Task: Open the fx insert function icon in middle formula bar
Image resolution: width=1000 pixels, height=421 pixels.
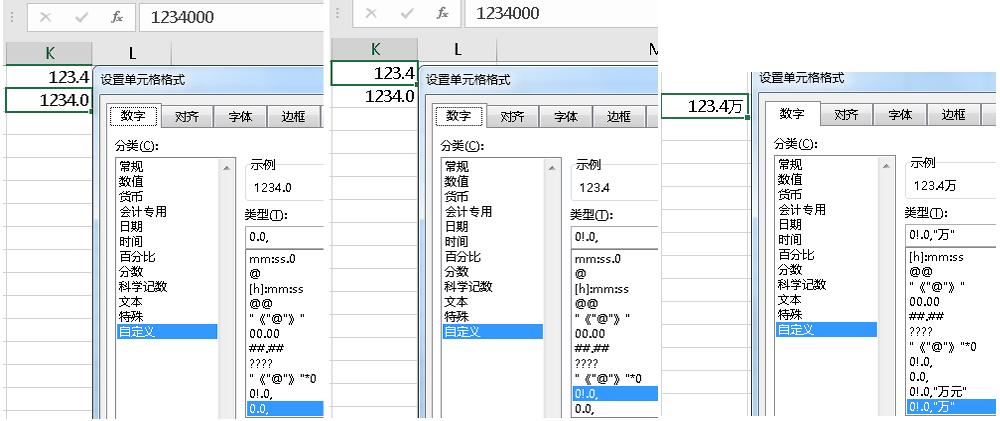Action: 443,13
